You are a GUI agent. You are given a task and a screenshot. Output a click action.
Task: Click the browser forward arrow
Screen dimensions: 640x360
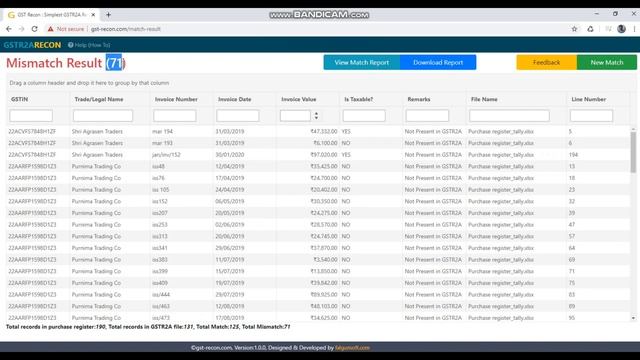coord(22,29)
